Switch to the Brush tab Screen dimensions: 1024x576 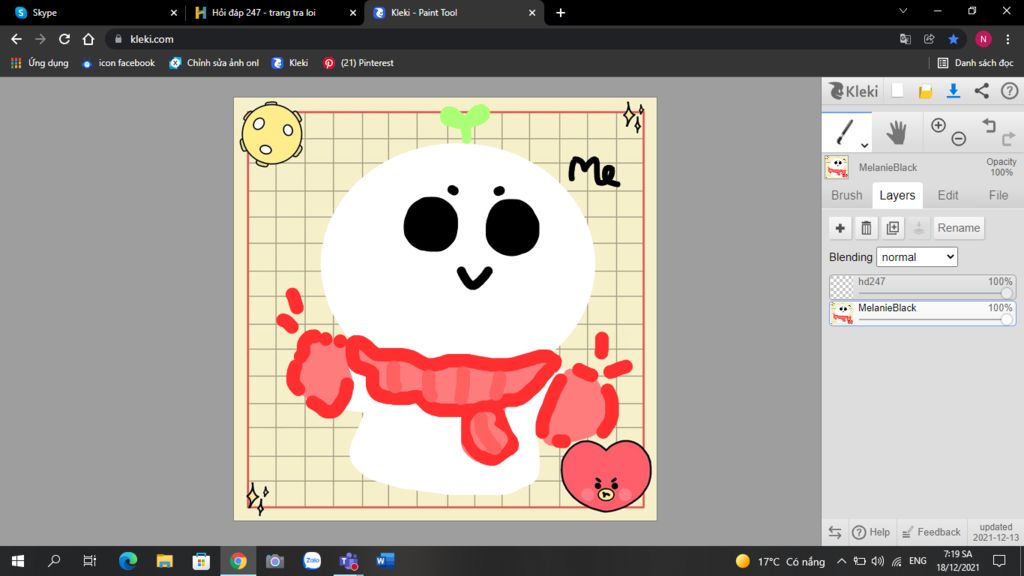point(846,195)
